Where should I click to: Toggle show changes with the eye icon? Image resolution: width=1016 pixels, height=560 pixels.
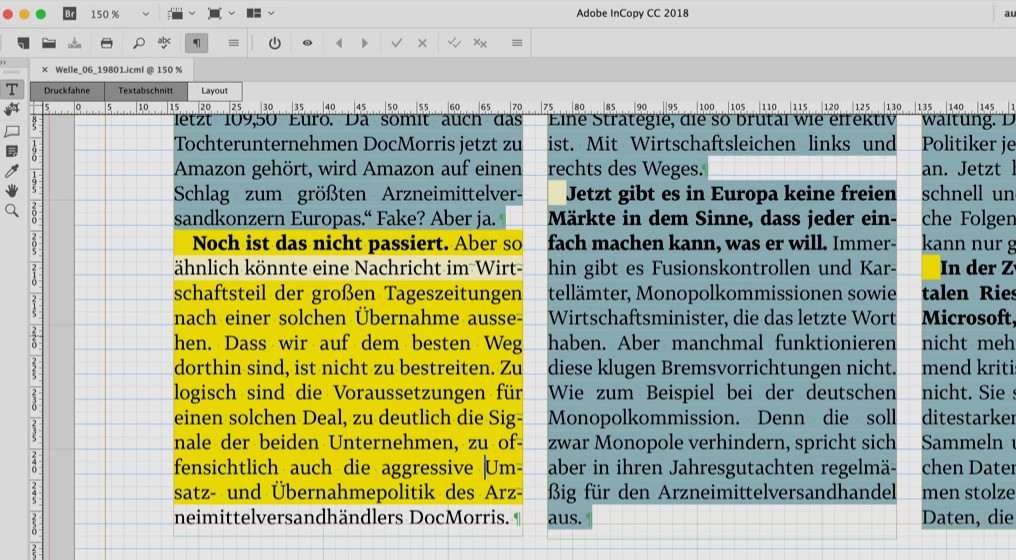point(307,43)
